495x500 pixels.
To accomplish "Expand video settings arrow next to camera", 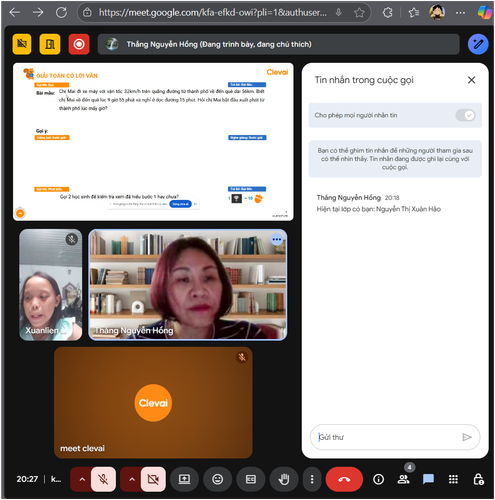I will coord(132,479).
